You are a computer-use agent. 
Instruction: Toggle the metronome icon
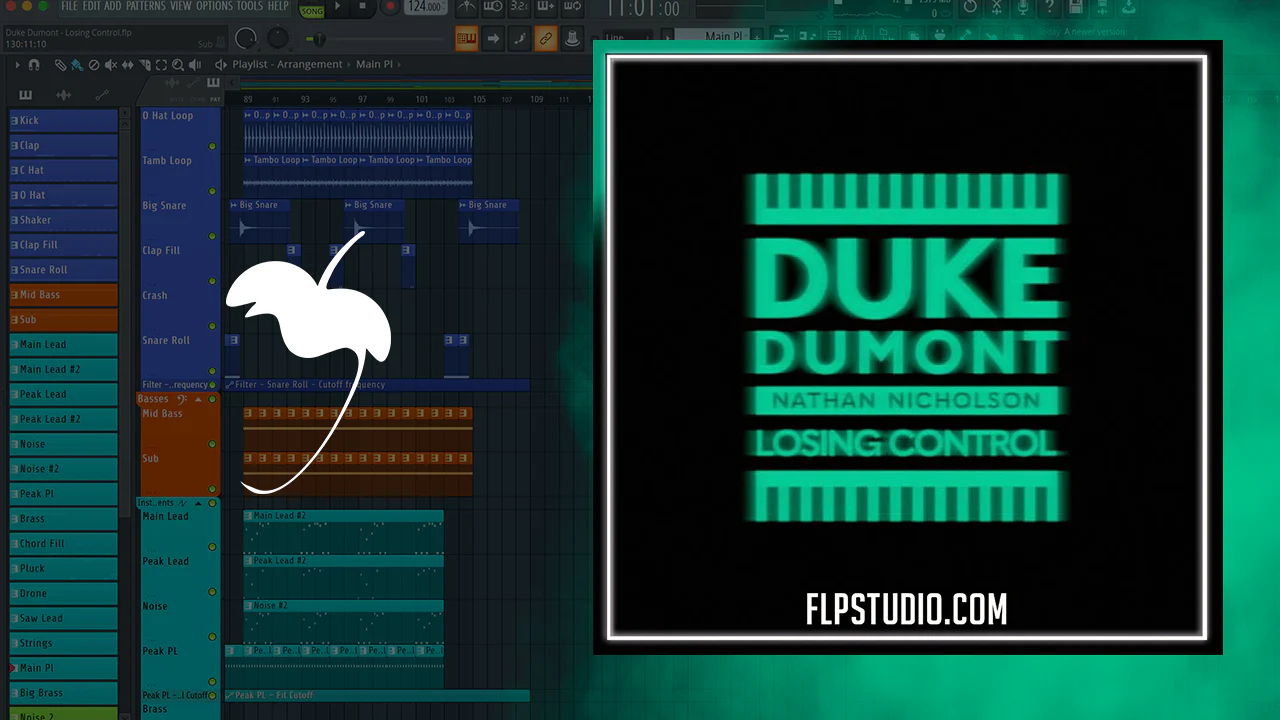[466, 8]
